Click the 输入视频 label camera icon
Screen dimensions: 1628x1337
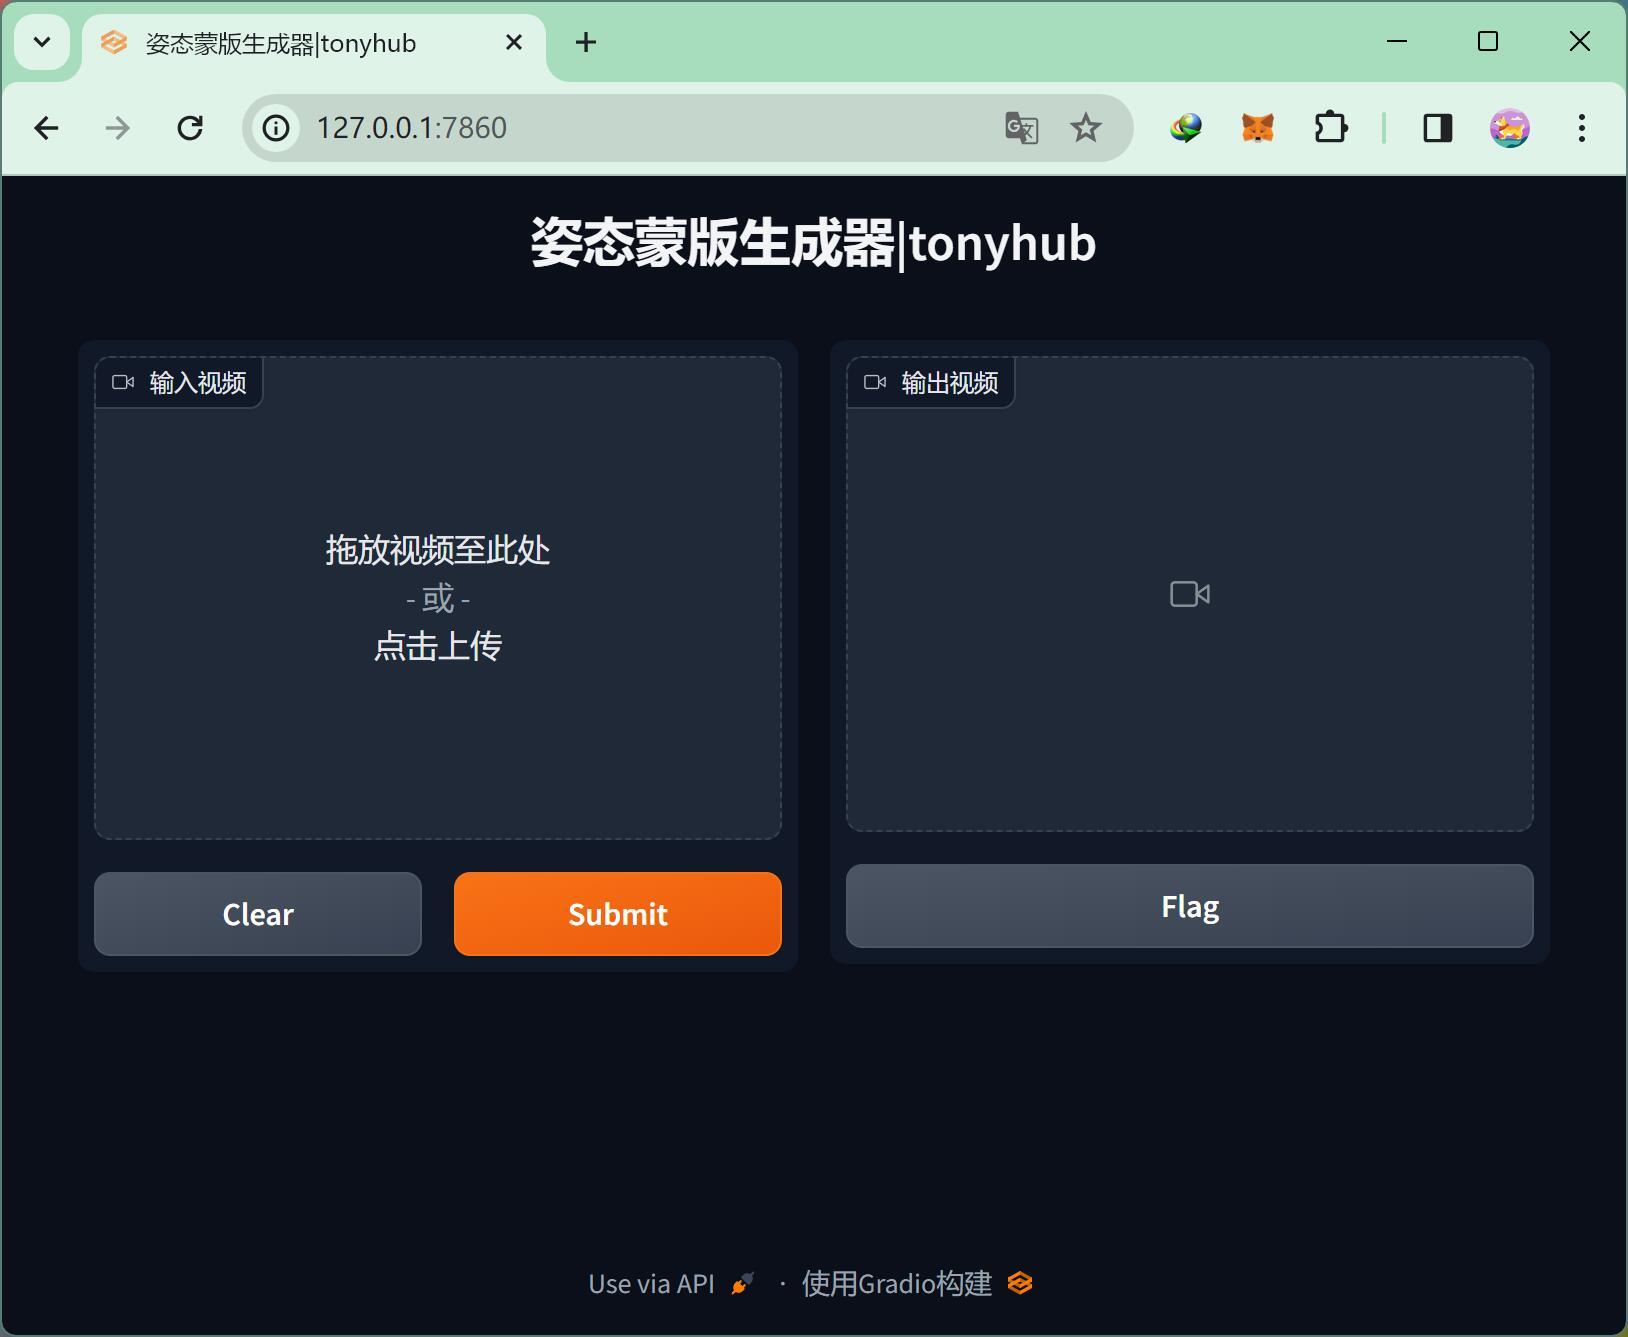[x=123, y=382]
